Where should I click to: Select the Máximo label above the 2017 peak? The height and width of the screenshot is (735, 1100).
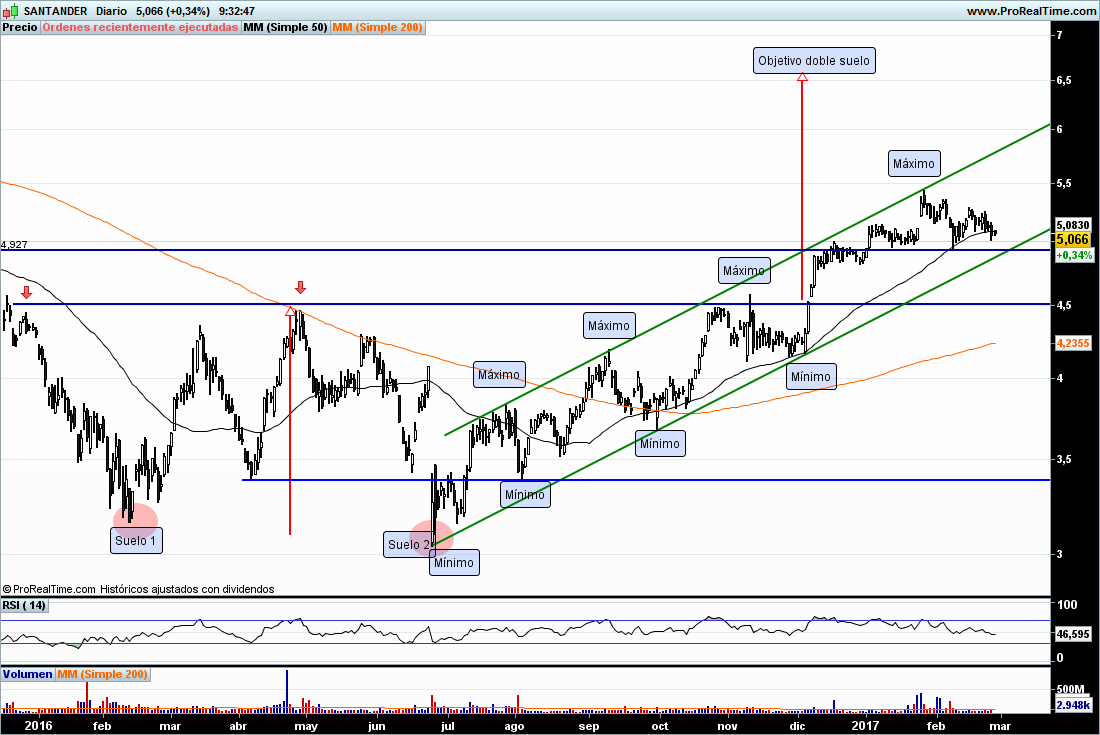[x=913, y=163]
